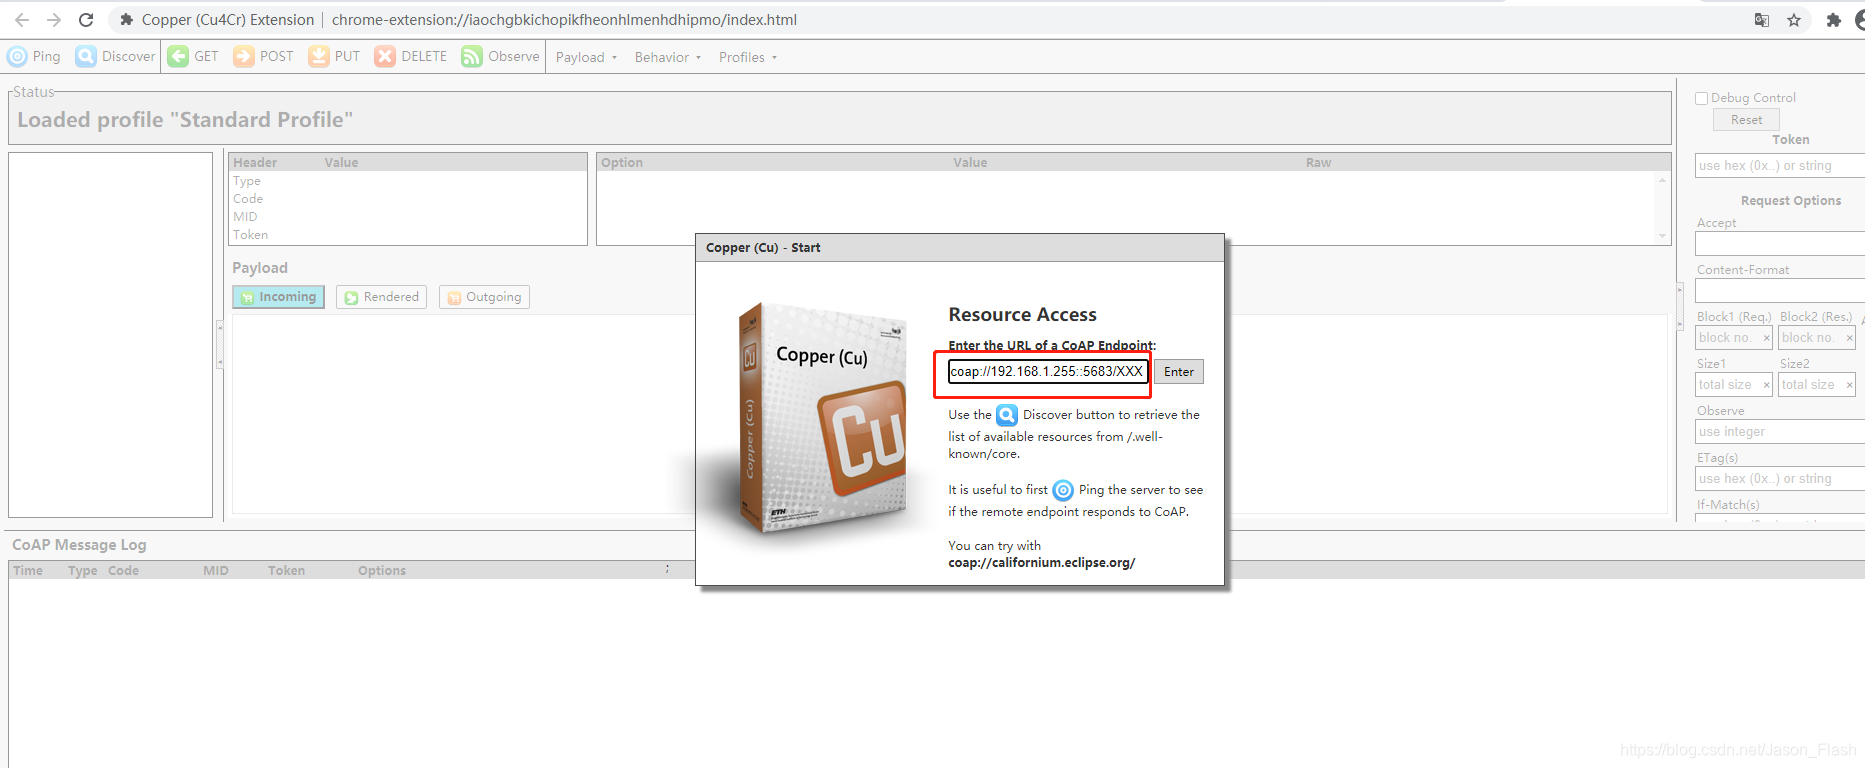Screen dimensions: 1865x768
Task: Click the Time column in Message Log
Action: point(28,571)
